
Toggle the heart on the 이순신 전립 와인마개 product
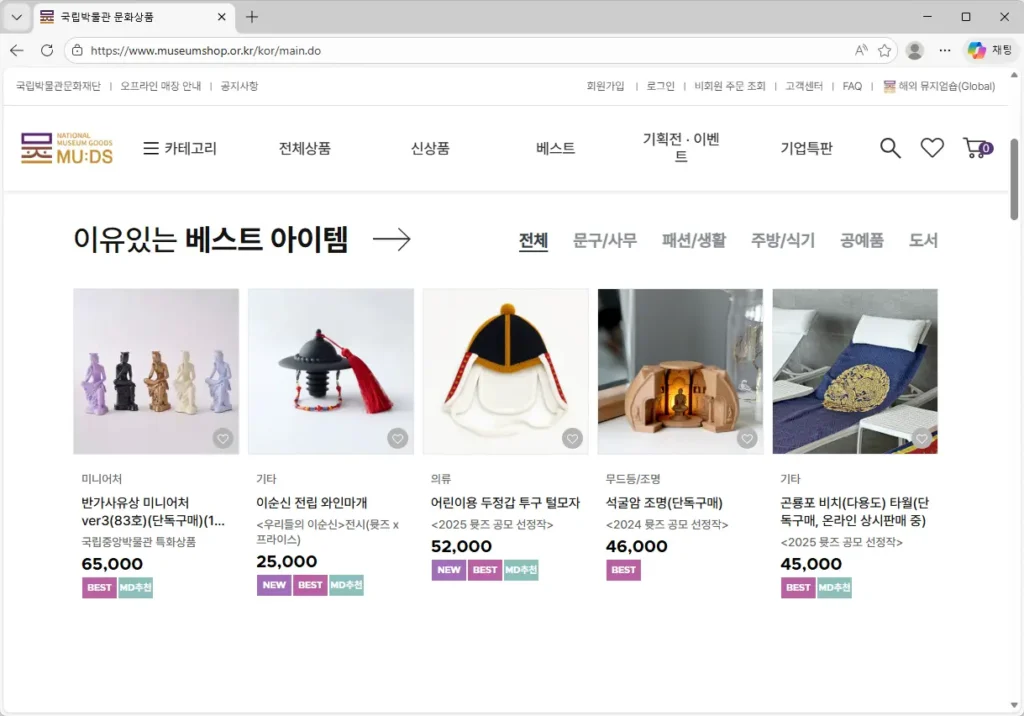click(x=397, y=438)
